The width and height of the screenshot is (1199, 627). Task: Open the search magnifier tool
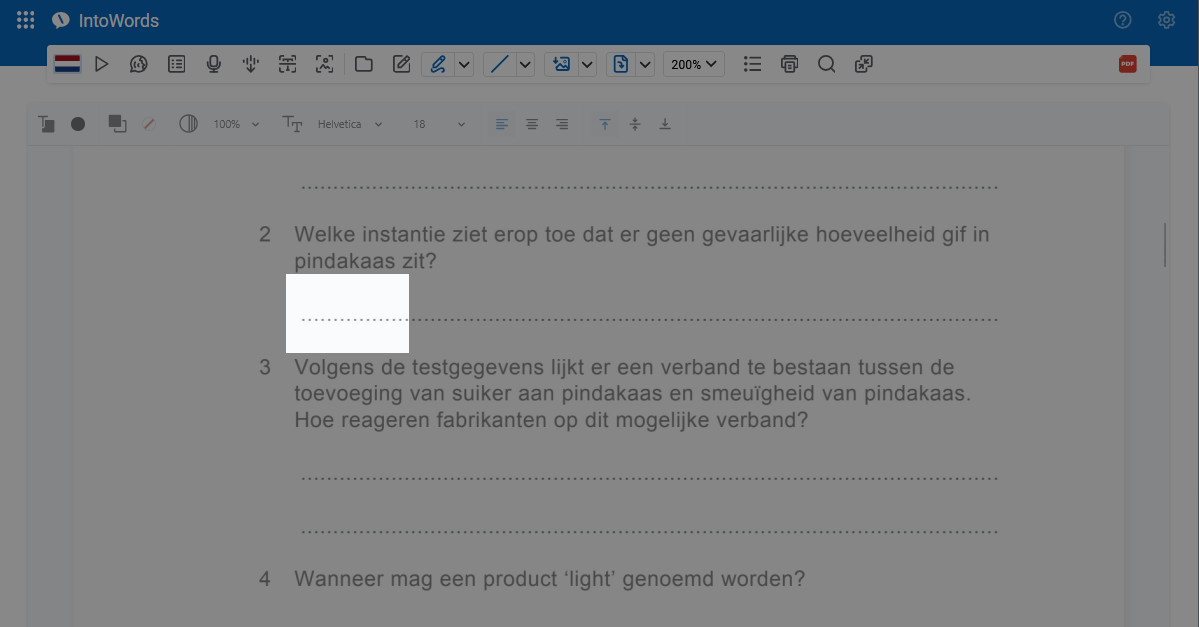click(x=827, y=64)
